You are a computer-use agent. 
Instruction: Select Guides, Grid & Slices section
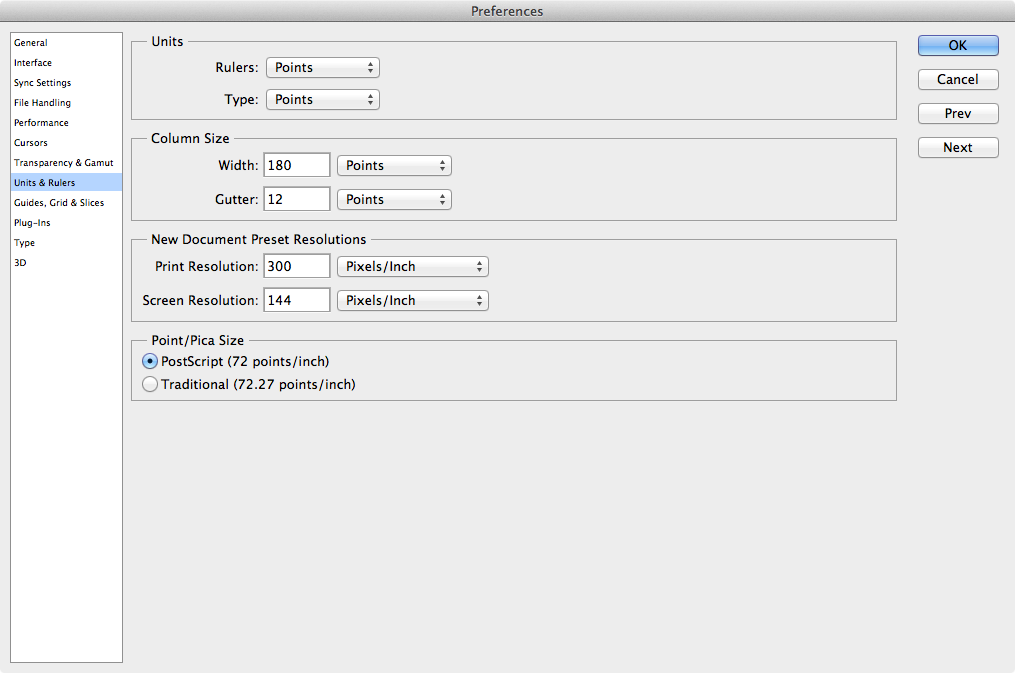[58, 203]
